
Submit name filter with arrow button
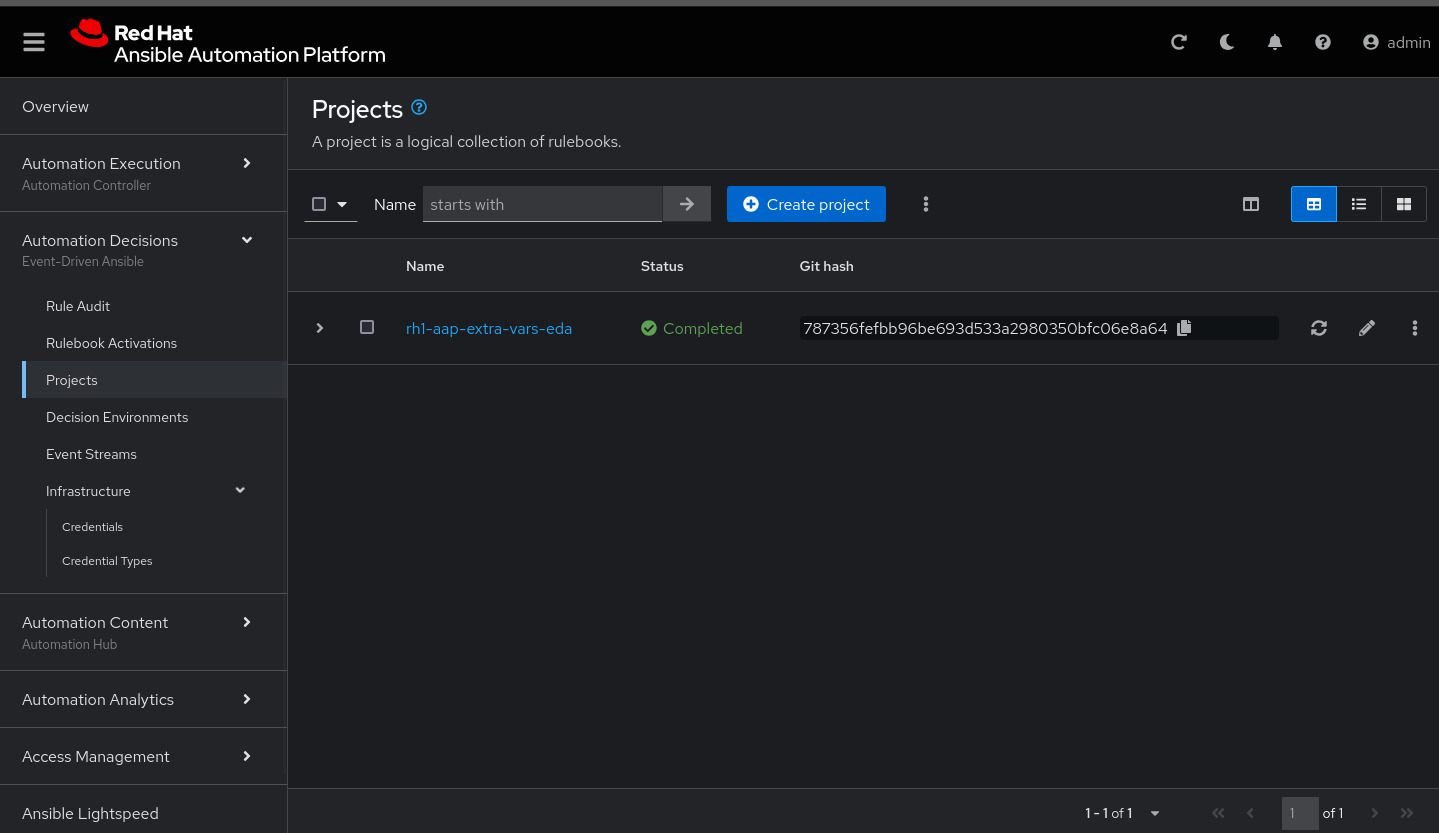click(687, 204)
